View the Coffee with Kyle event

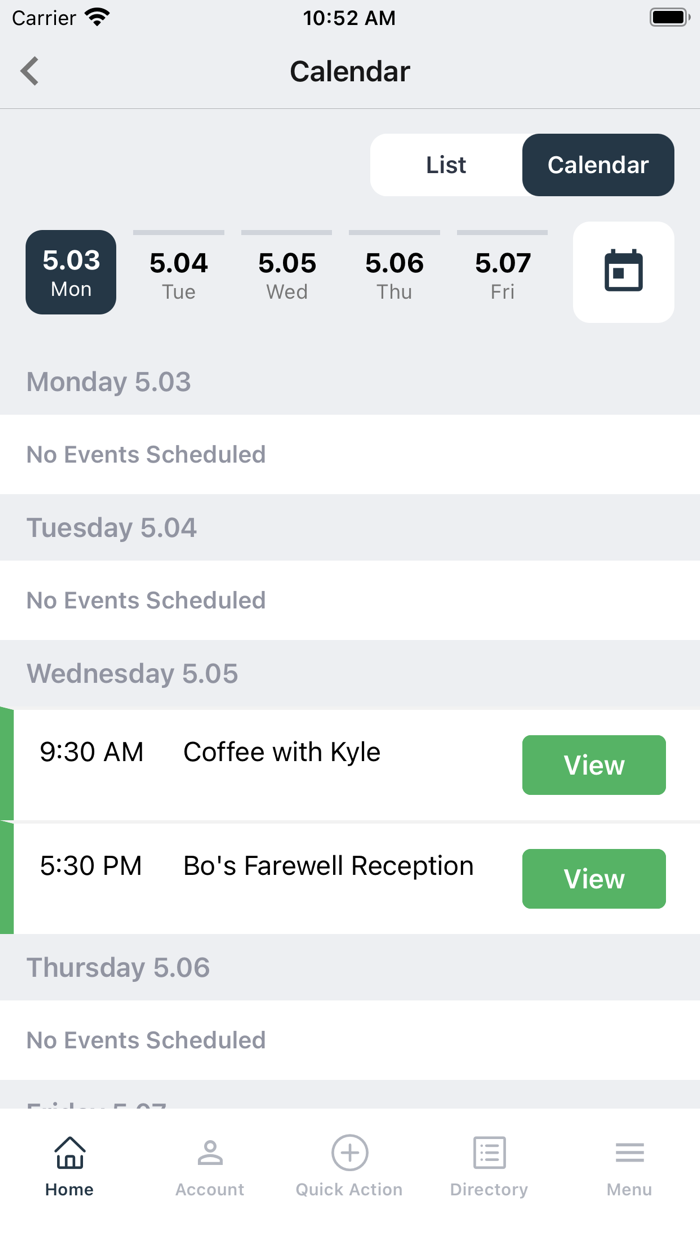[x=594, y=765]
